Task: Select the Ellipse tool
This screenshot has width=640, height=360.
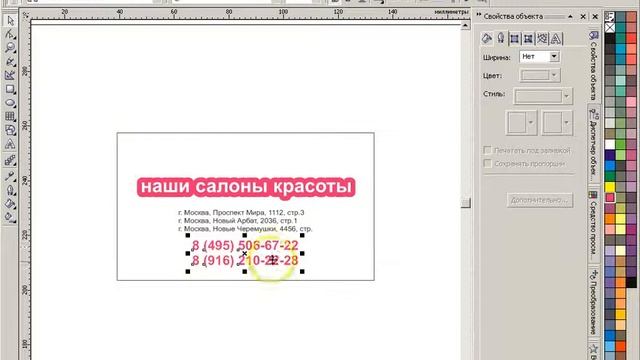Action: point(10,103)
